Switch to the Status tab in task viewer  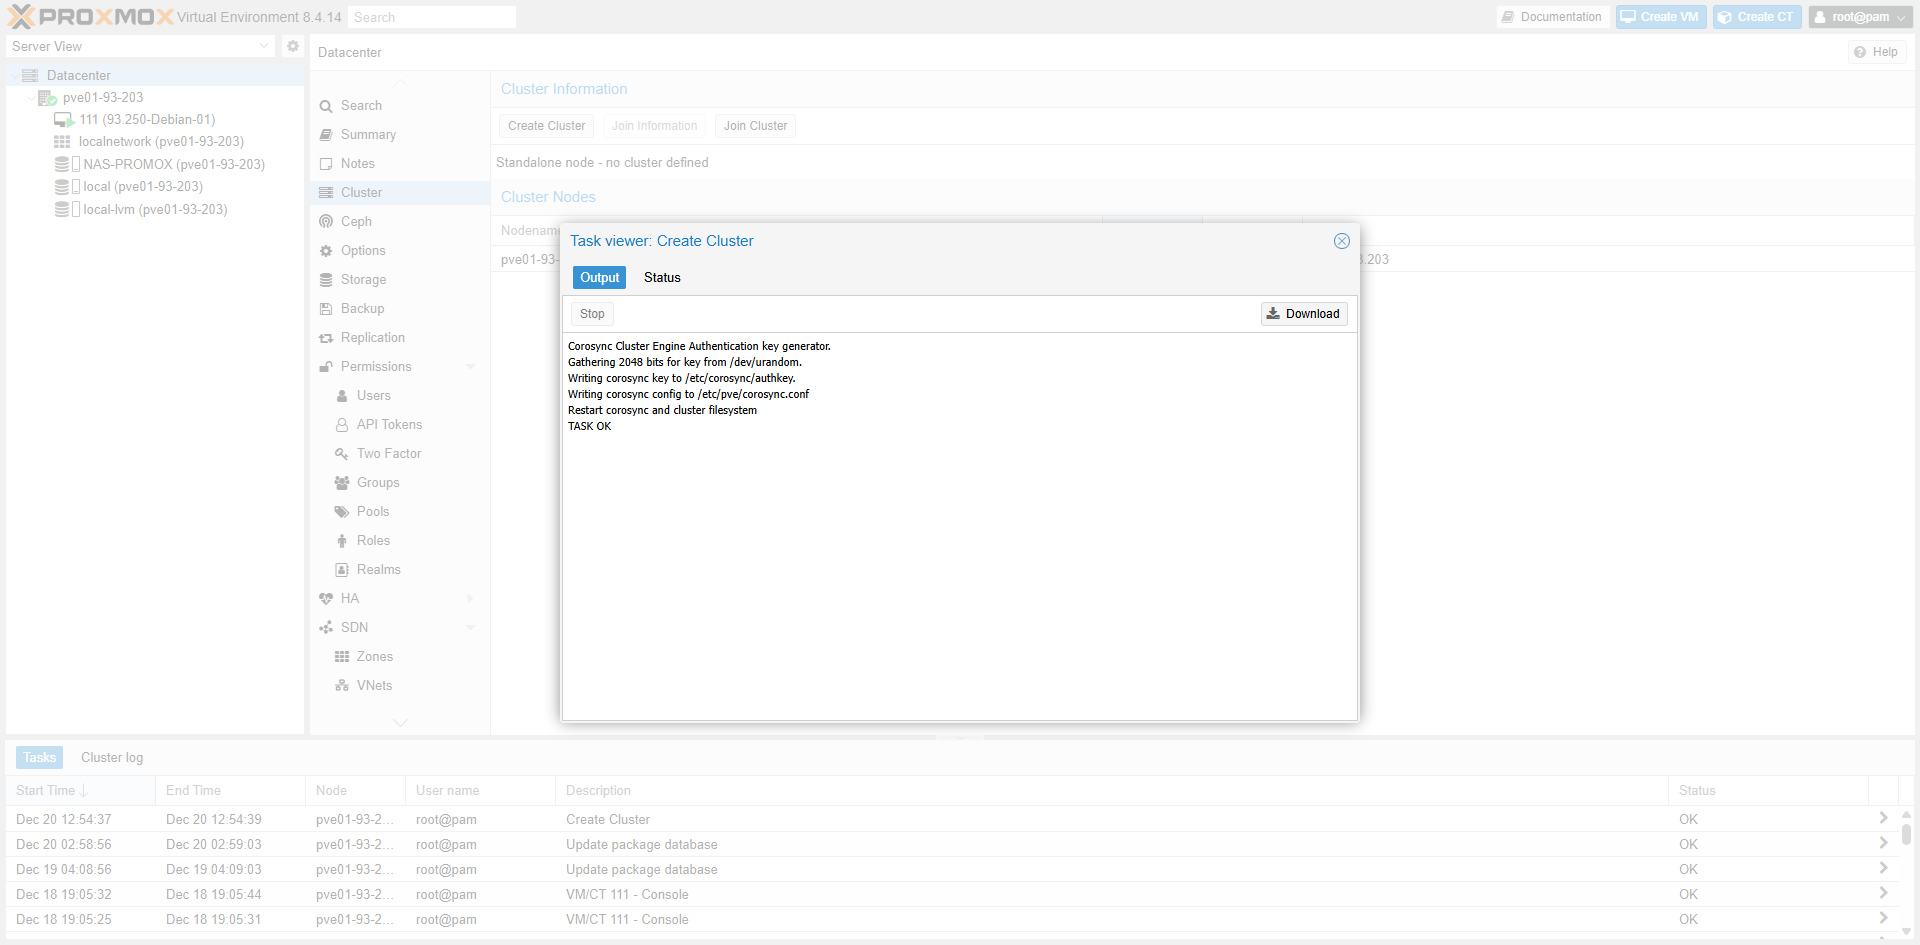[x=662, y=278]
